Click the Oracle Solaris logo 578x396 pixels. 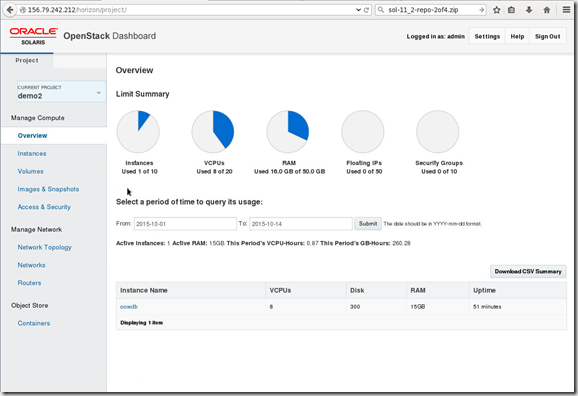point(33,36)
